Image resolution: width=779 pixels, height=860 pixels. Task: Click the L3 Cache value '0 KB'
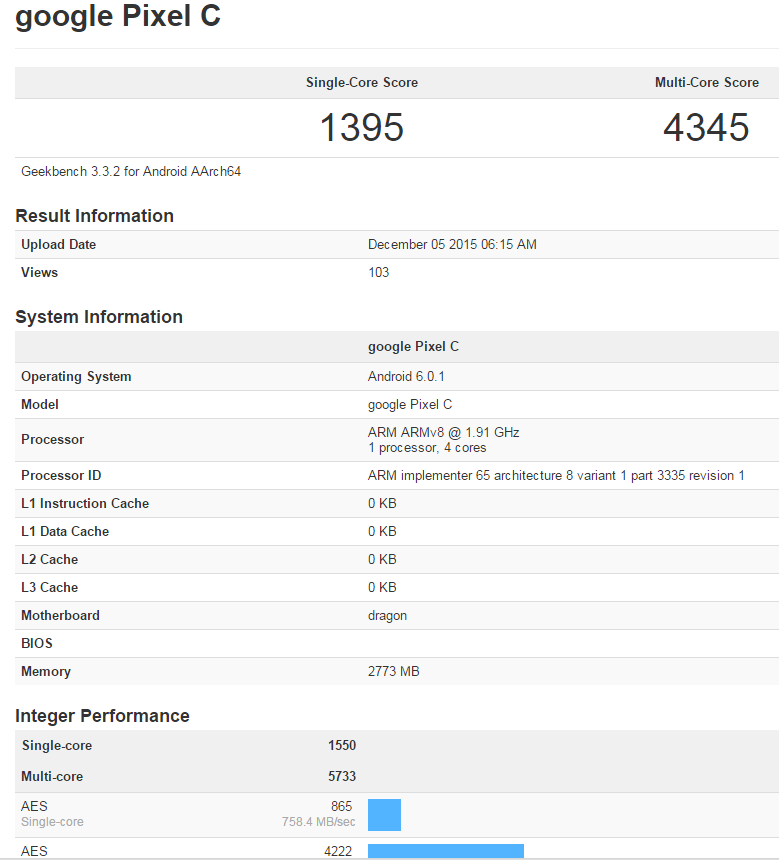[382, 587]
